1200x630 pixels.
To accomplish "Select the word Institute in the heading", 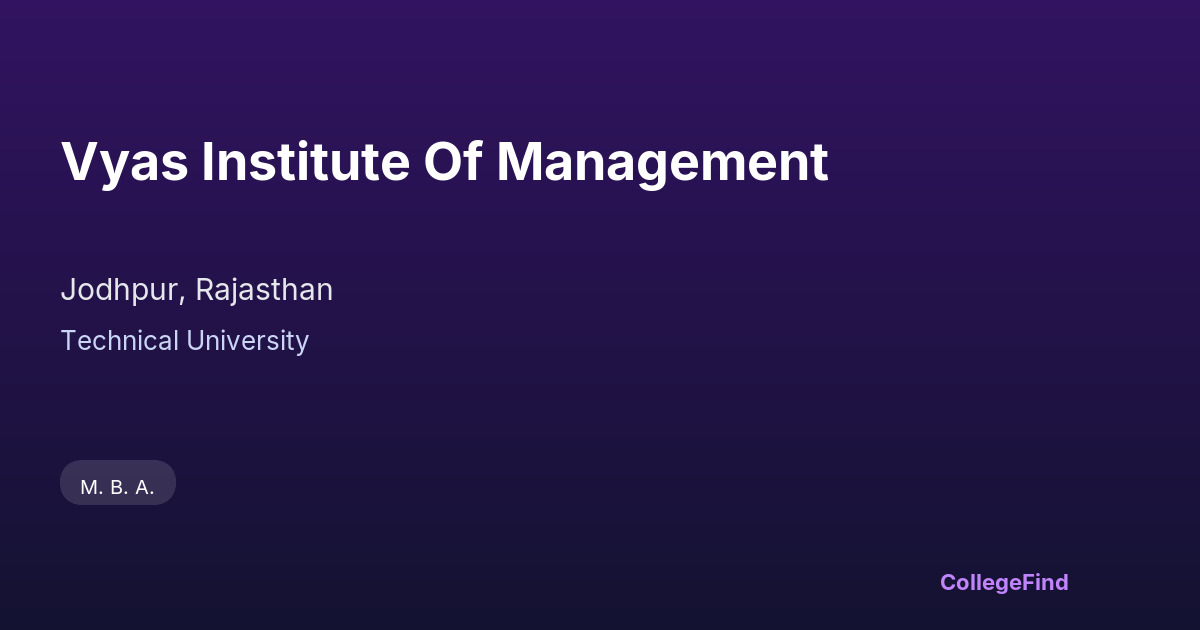I will click(305, 162).
